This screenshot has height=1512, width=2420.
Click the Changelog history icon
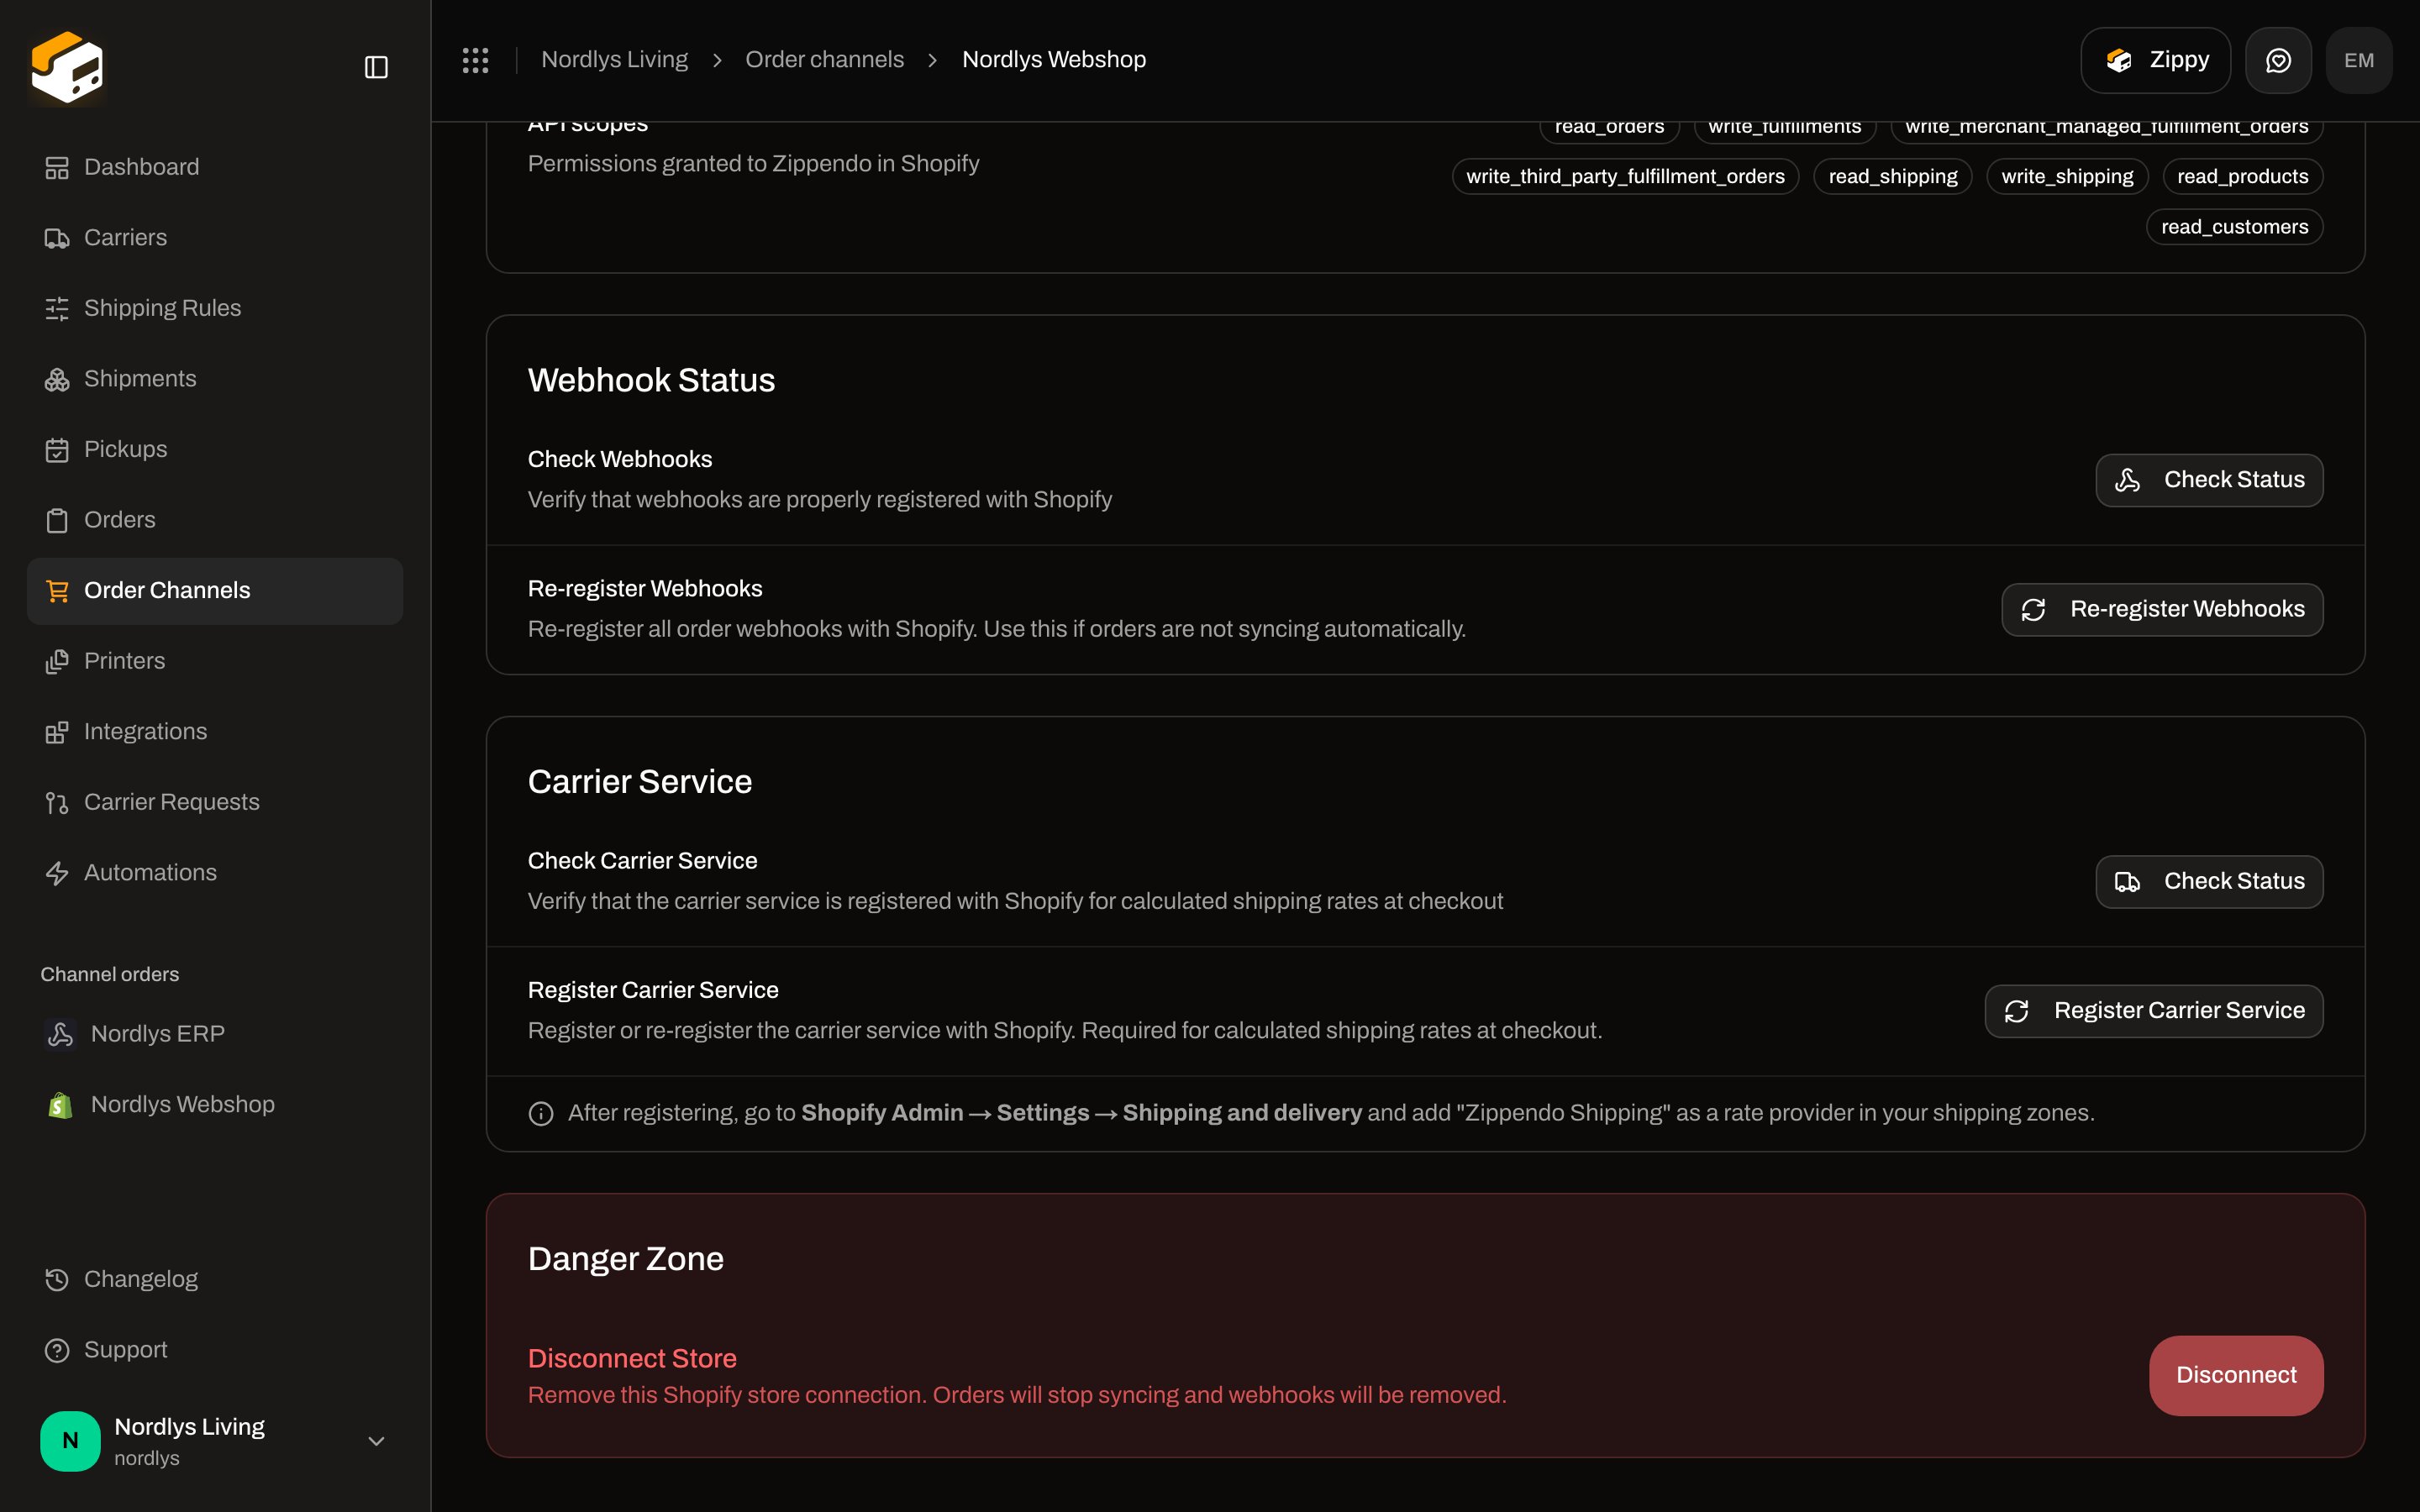57,1280
